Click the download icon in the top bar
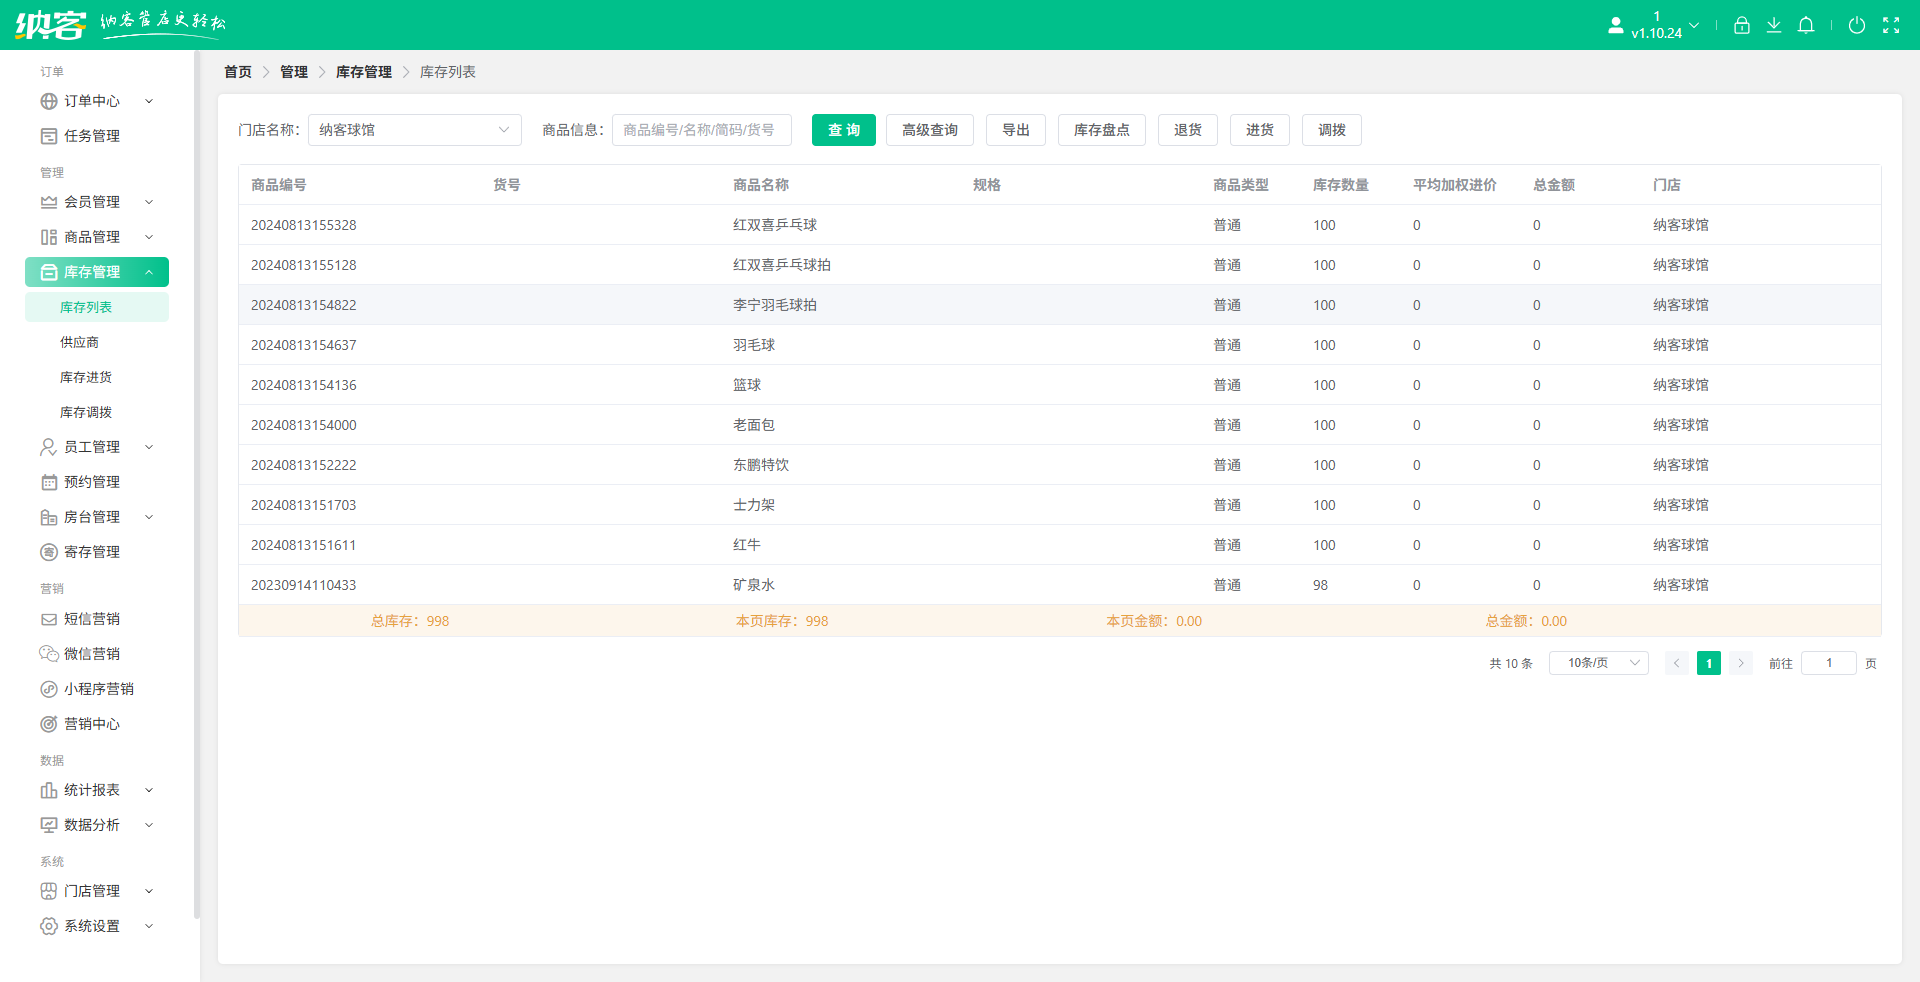Viewport: 1920px width, 982px height. 1774,25
